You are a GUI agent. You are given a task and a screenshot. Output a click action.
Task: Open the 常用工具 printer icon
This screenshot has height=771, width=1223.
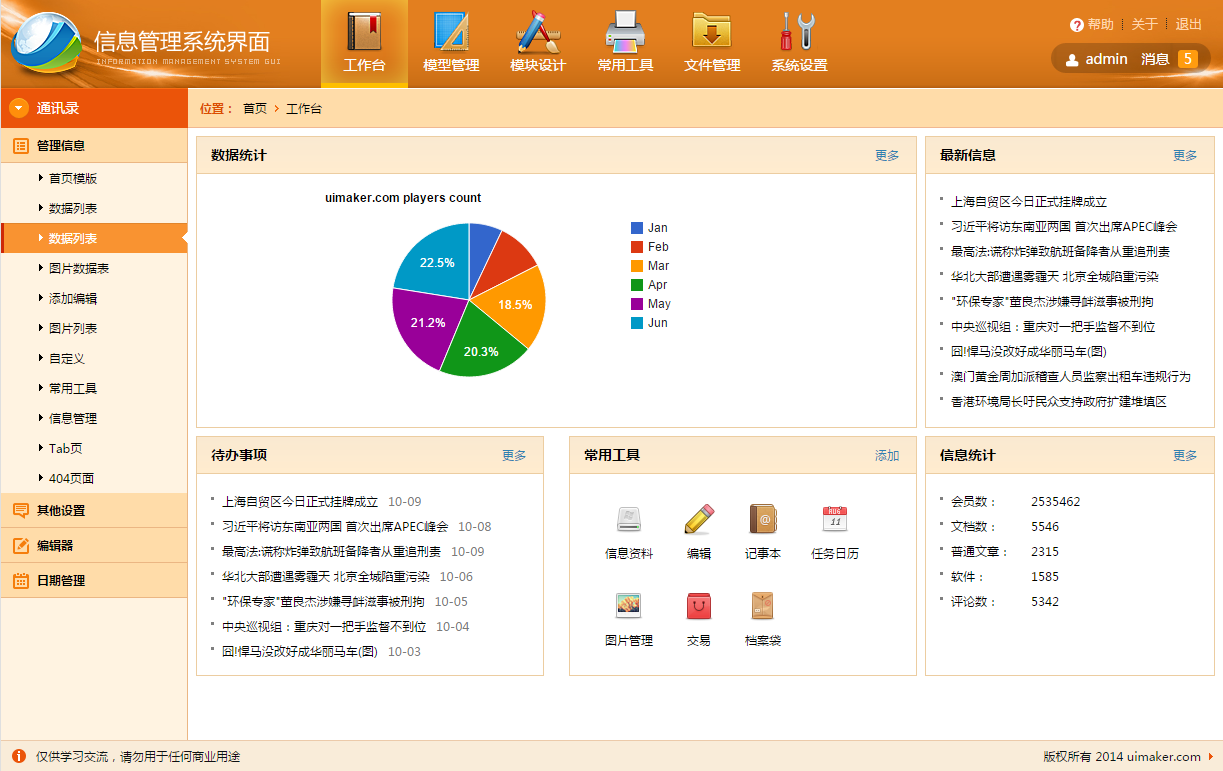click(x=625, y=32)
